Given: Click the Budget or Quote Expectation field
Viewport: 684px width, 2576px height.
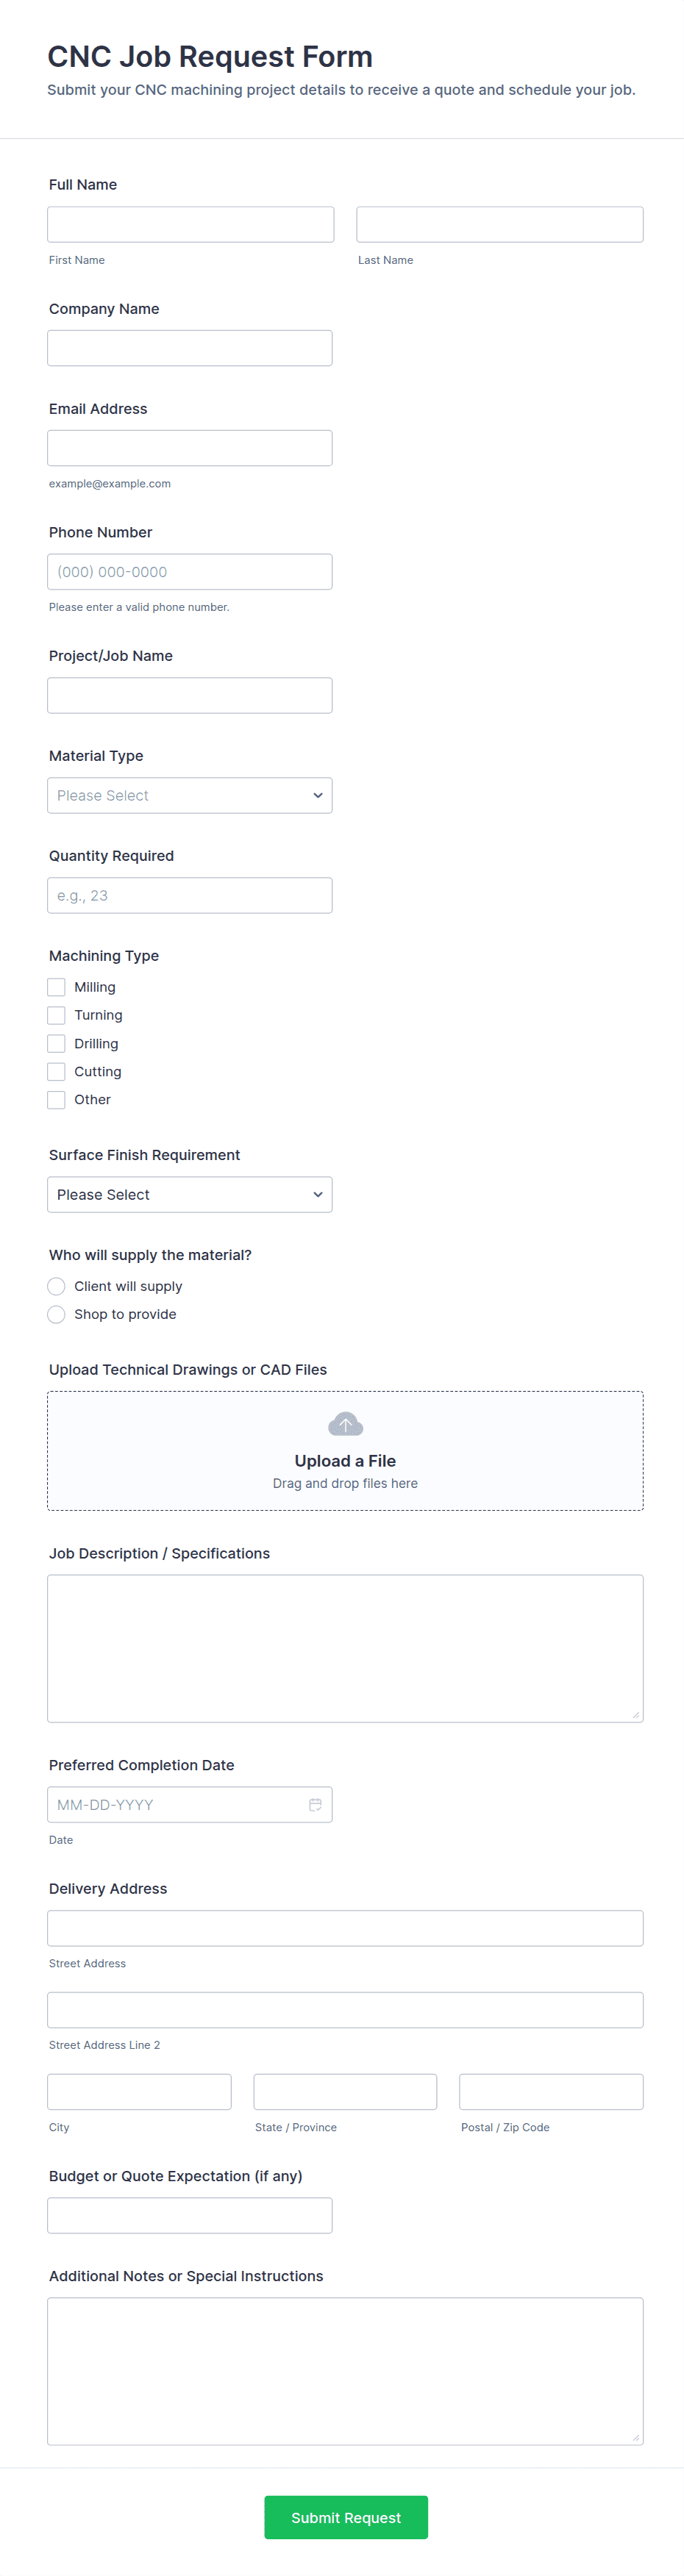Looking at the screenshot, I should point(190,2215).
